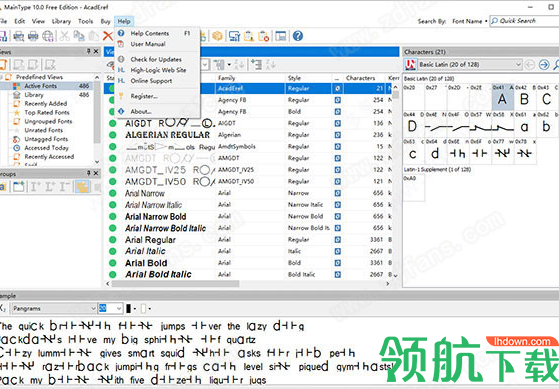Select Recently Added view
Image resolution: width=559 pixels, height=389 pixels.
[46, 104]
